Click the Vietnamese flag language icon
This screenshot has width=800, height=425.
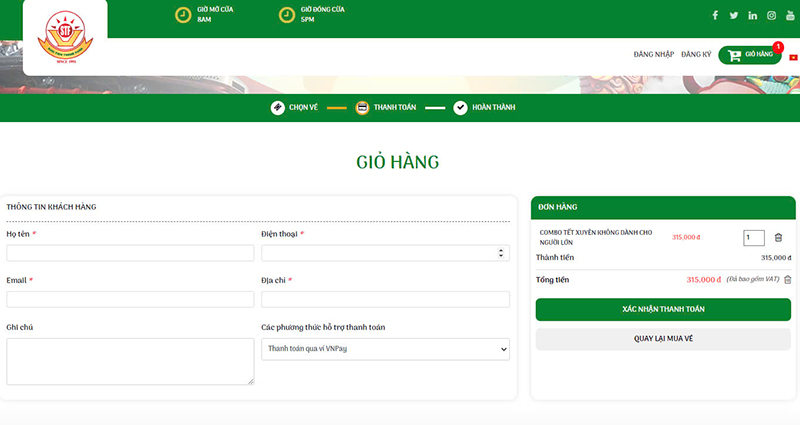793,57
